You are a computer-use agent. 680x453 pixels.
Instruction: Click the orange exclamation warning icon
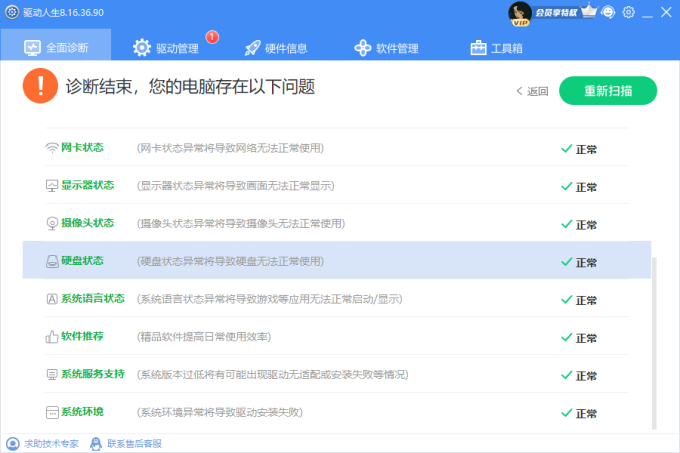(x=40, y=86)
